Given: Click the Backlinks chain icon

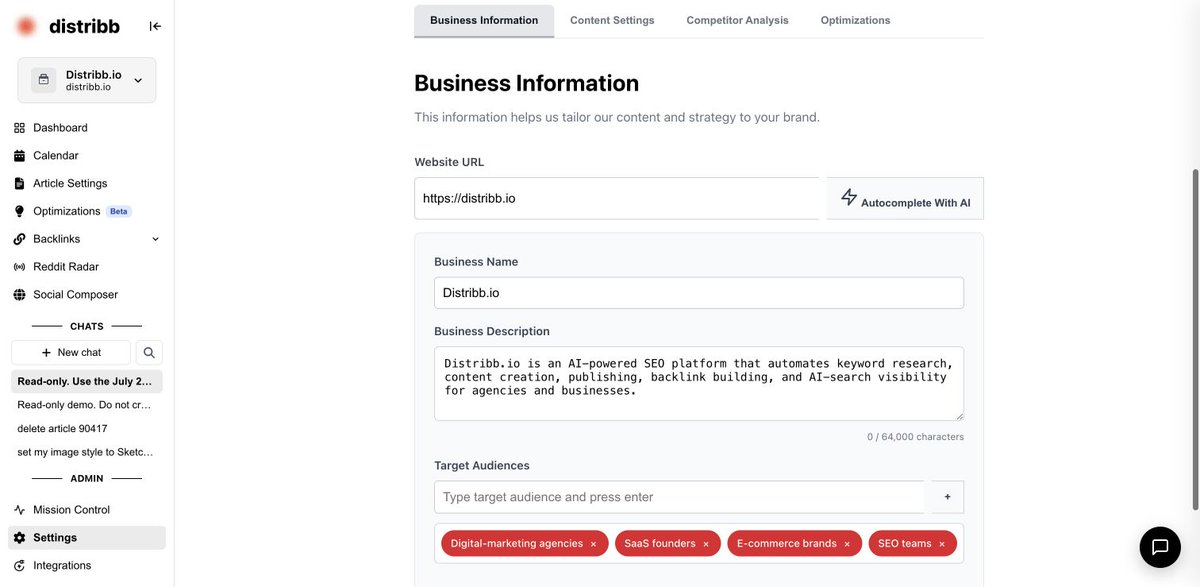Looking at the screenshot, I should 19,239.
